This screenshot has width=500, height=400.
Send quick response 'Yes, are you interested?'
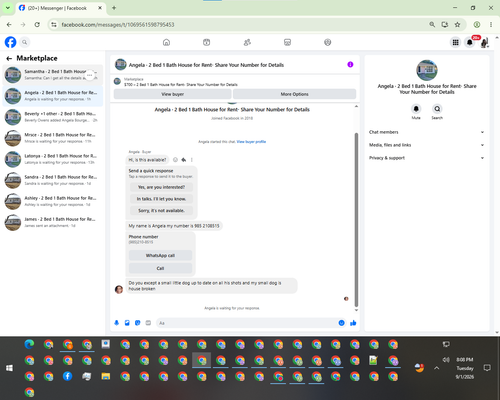click(161, 187)
